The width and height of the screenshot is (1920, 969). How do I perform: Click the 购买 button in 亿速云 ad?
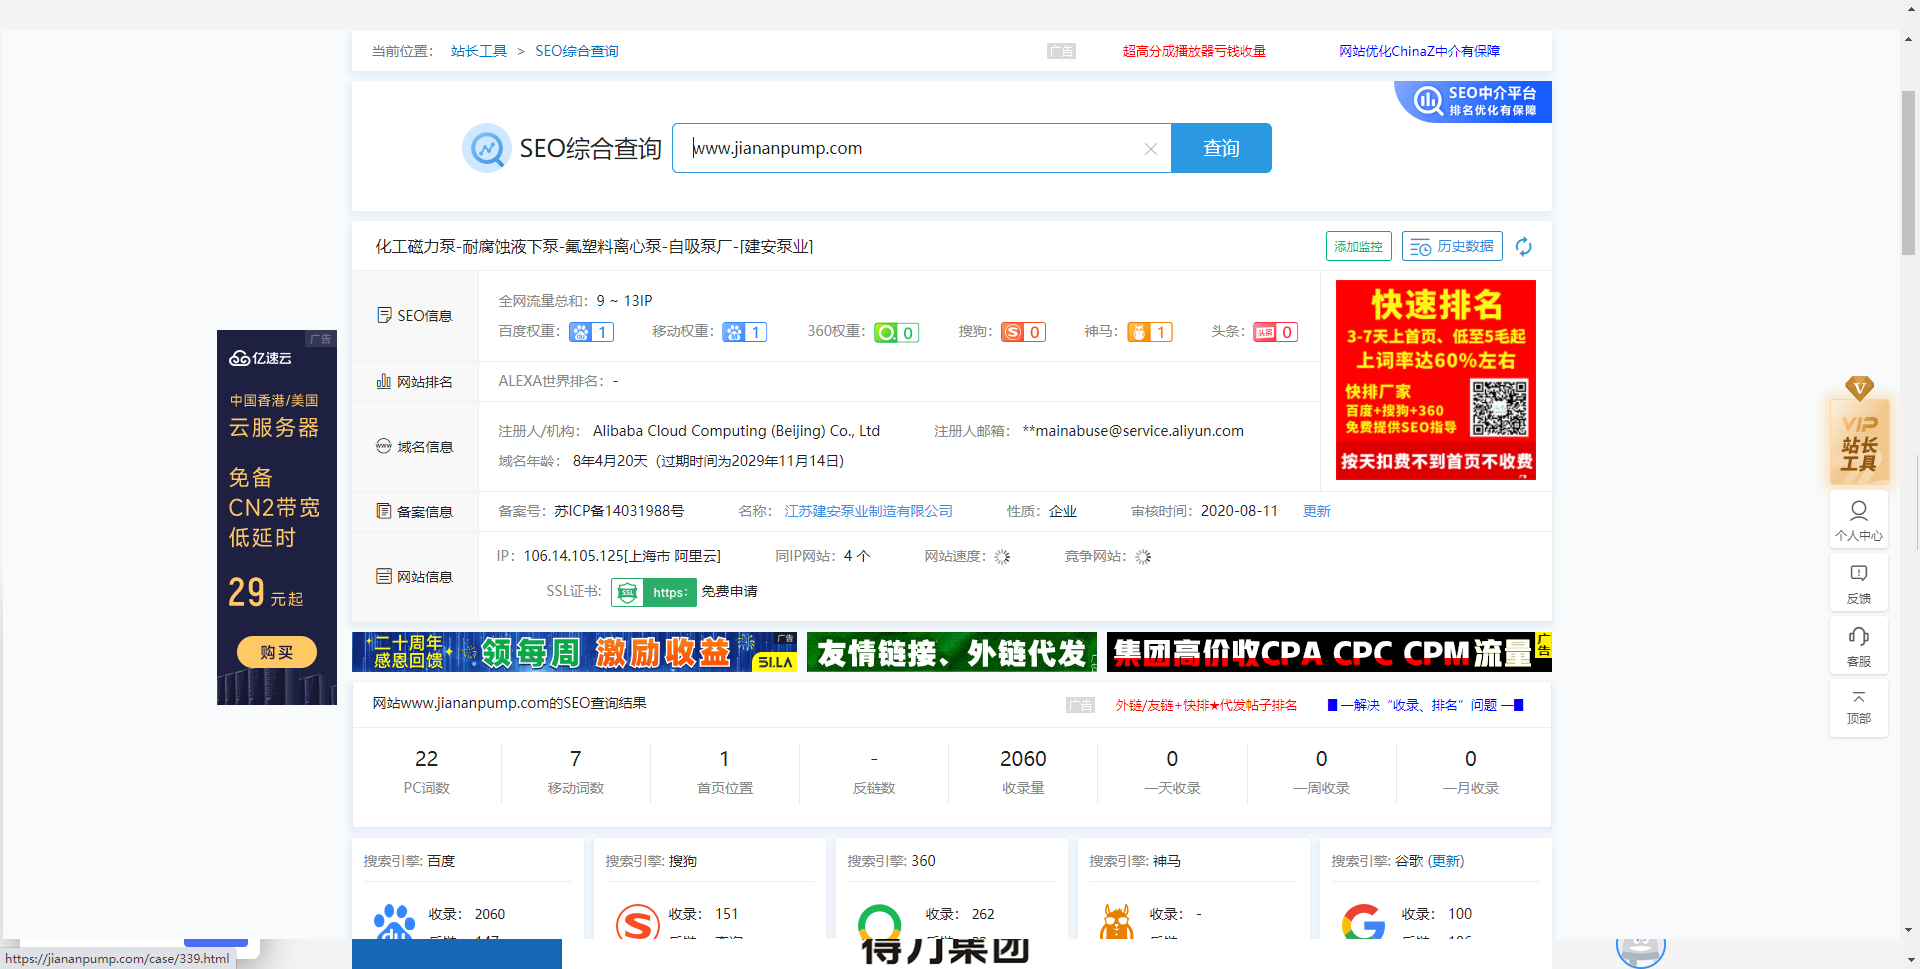pyautogui.click(x=277, y=652)
